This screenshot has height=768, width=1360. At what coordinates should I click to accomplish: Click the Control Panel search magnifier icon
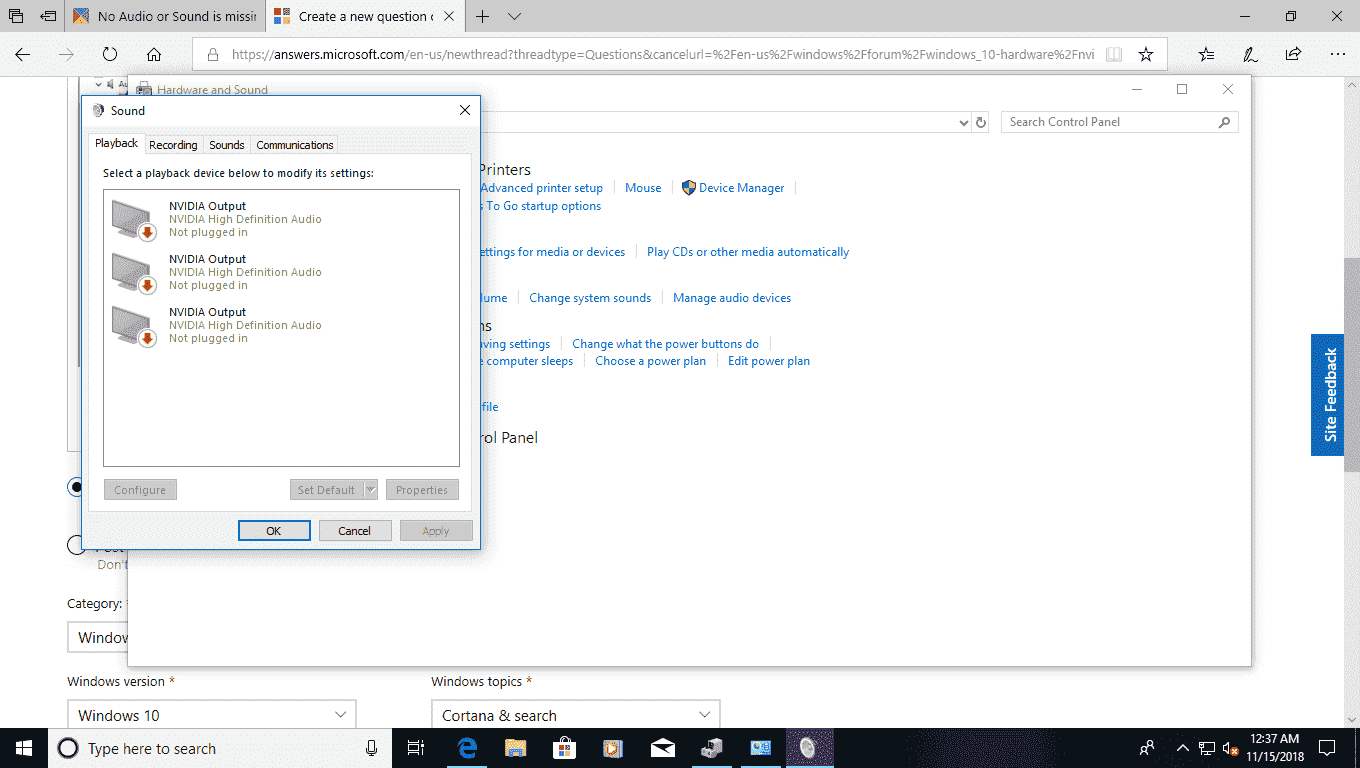point(1224,122)
